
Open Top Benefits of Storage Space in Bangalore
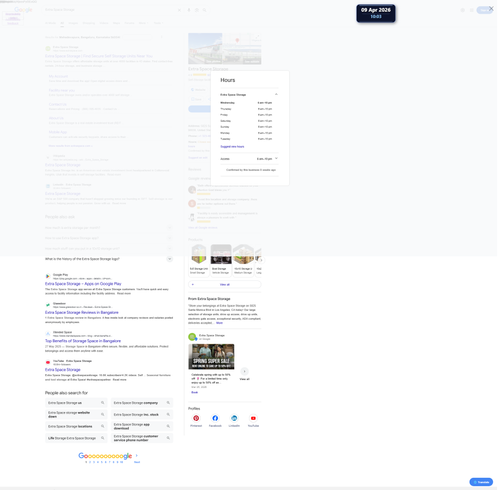pos(83,341)
